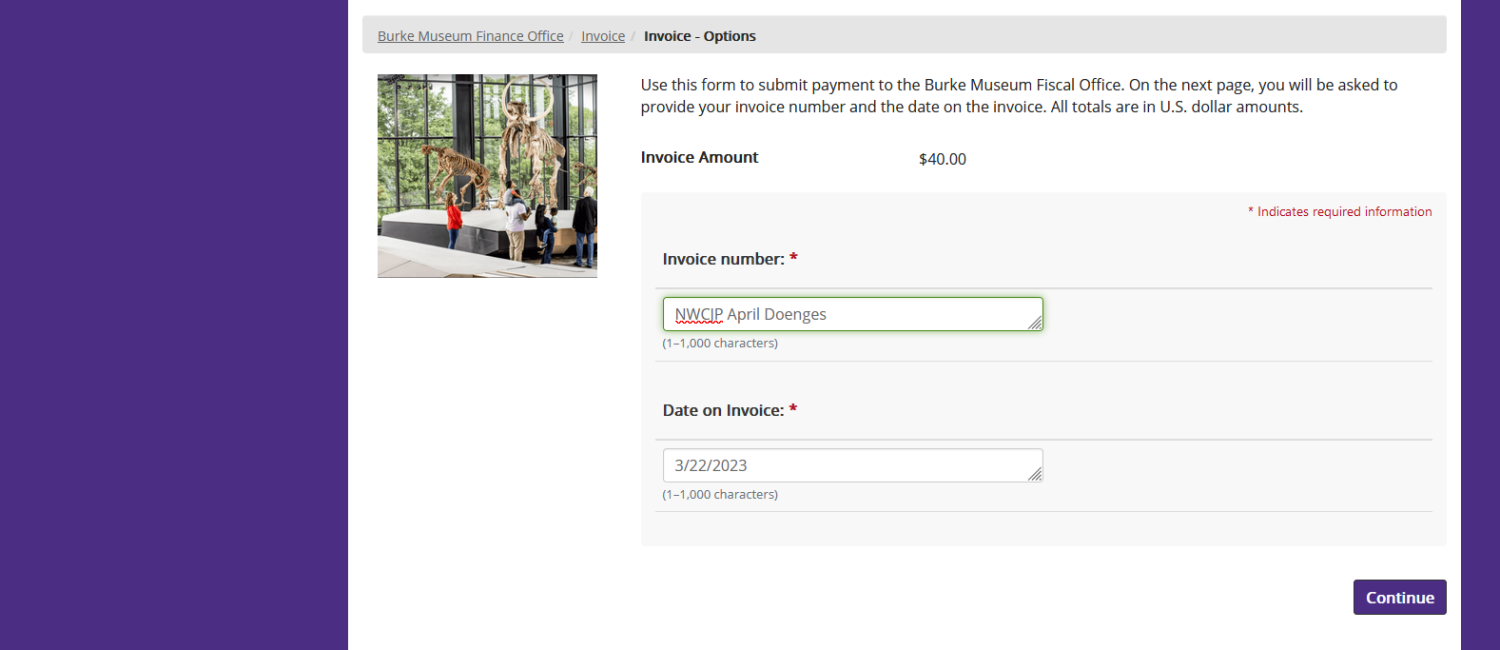This screenshot has width=1500, height=650.
Task: Click the mammoth skeleton museum photo
Action: [487, 176]
